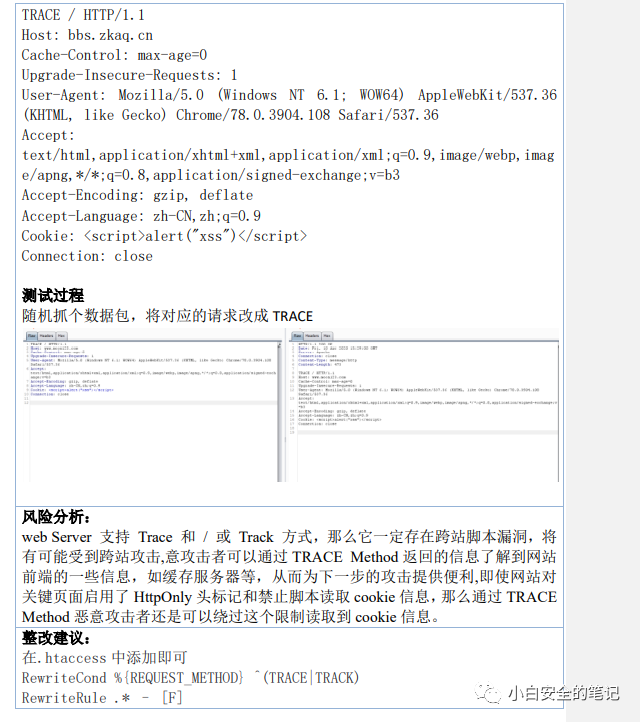The image size is (640, 722).
Task: Open the Headers tab in the left request pane
Action: (x=47, y=336)
